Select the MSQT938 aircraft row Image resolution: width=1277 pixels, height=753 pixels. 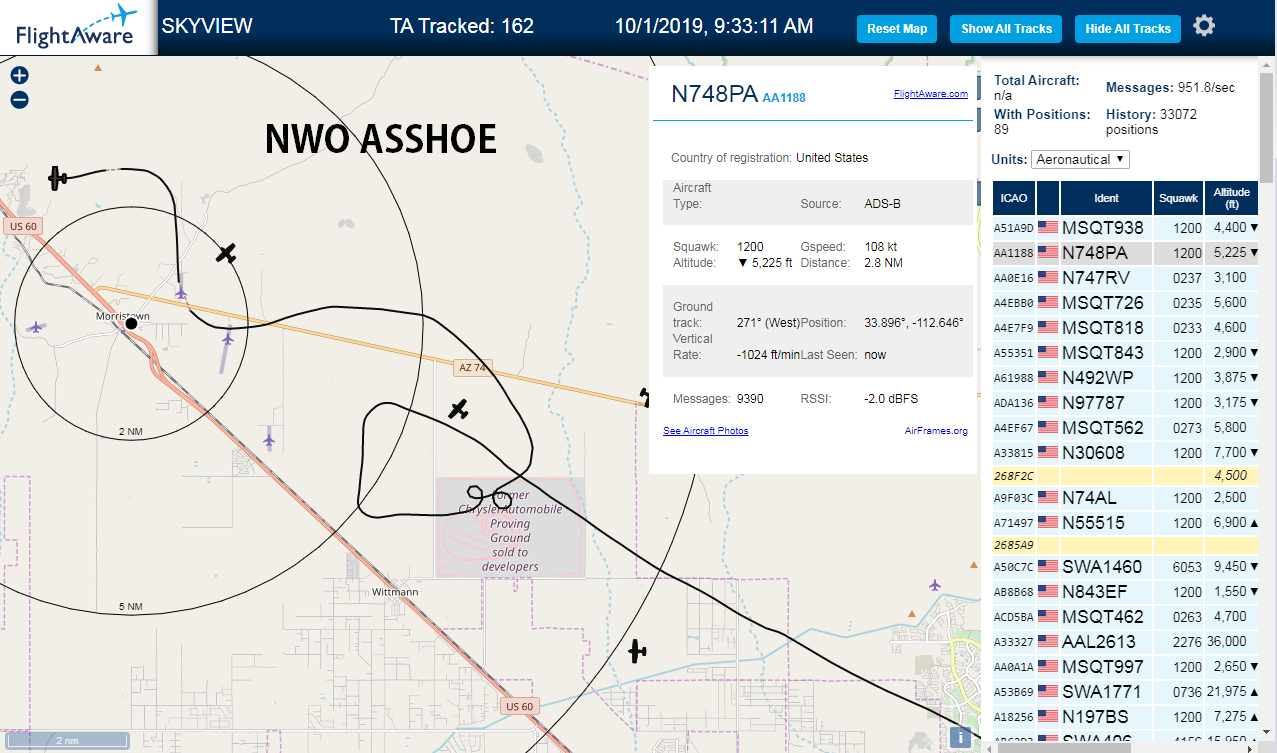click(x=1126, y=227)
